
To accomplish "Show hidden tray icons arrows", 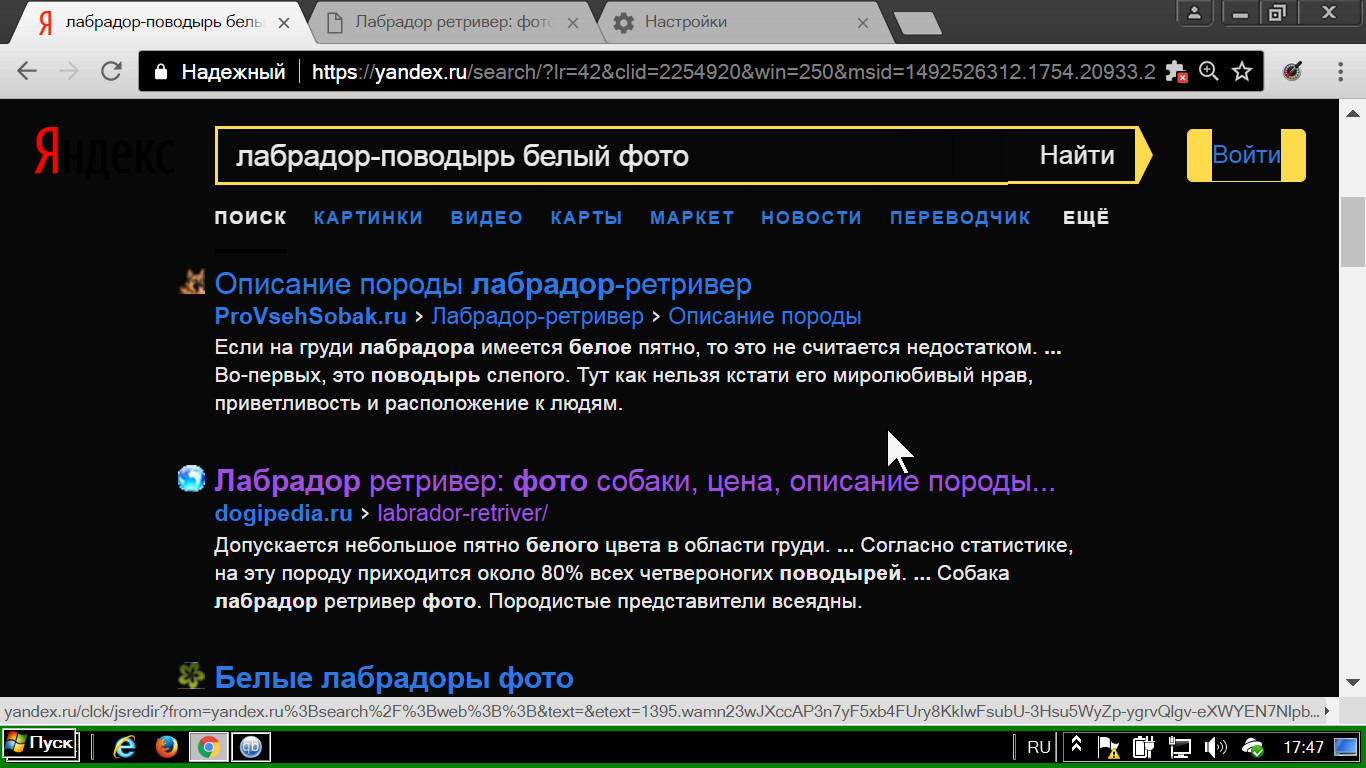I will tap(1077, 746).
